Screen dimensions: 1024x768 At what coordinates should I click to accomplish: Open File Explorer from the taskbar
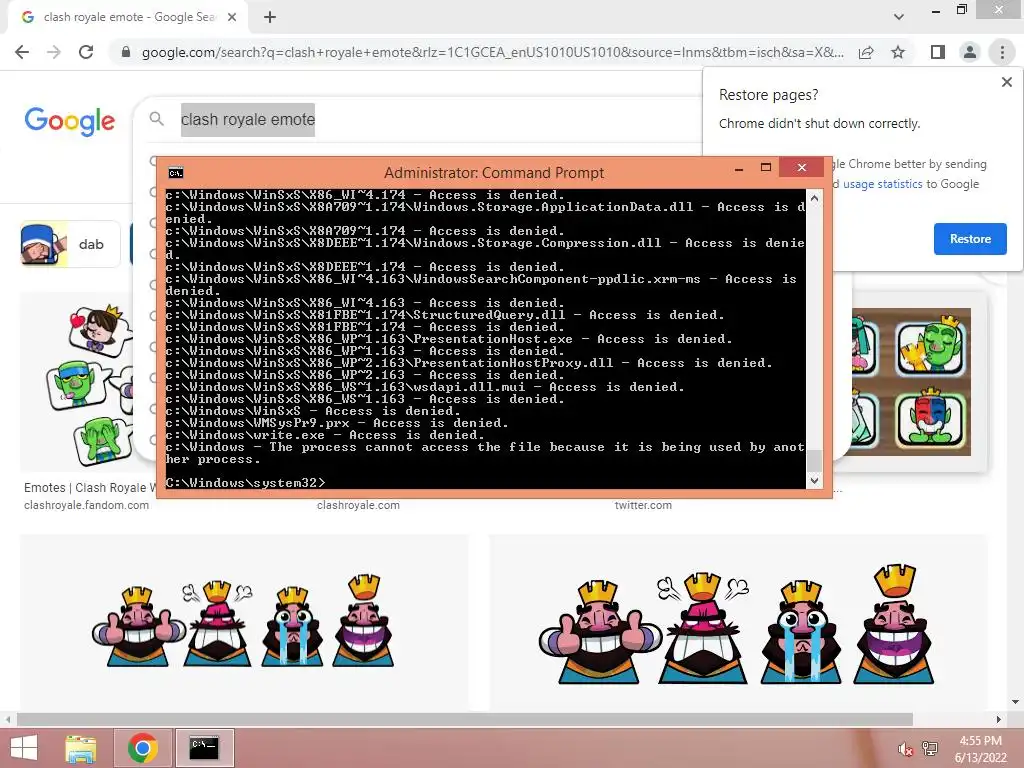click(81, 748)
